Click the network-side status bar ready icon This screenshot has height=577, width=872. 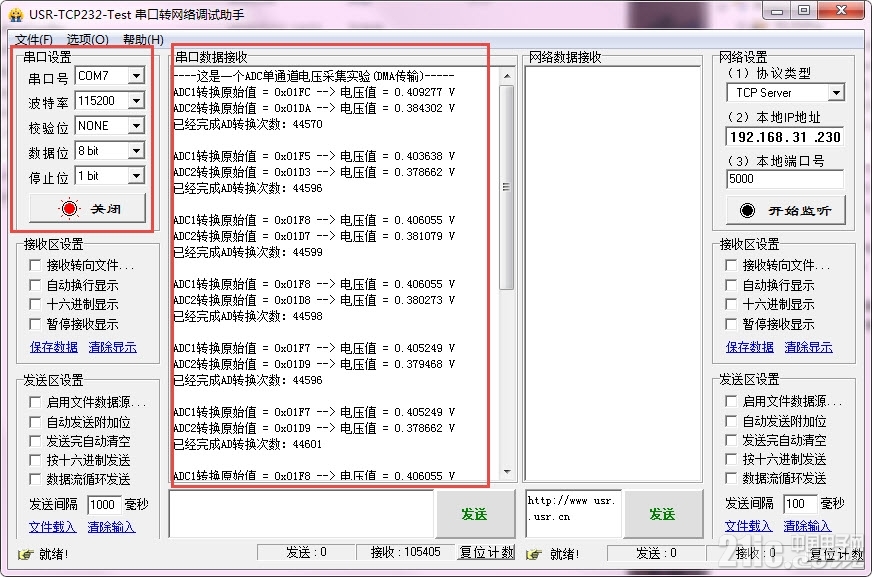click(x=534, y=554)
